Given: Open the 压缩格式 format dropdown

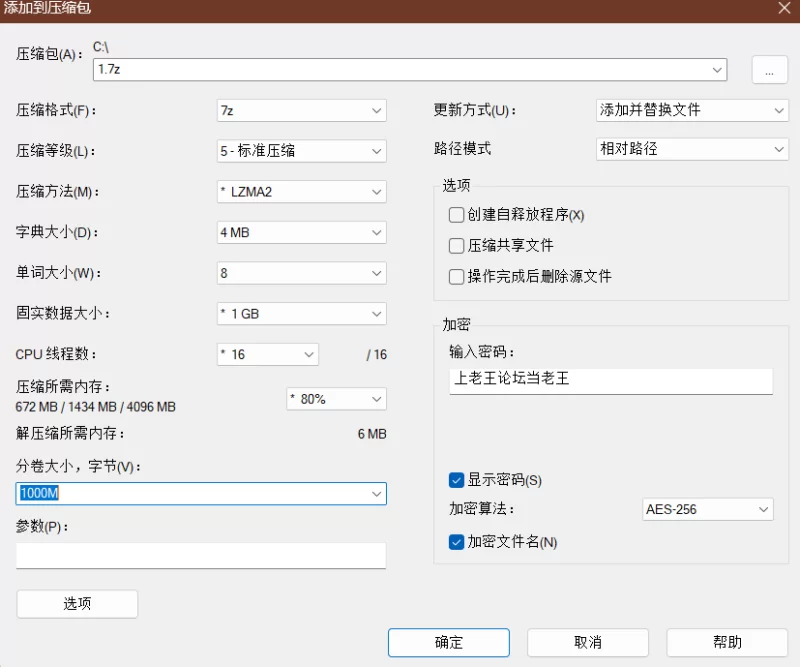Looking at the screenshot, I should 375,110.
